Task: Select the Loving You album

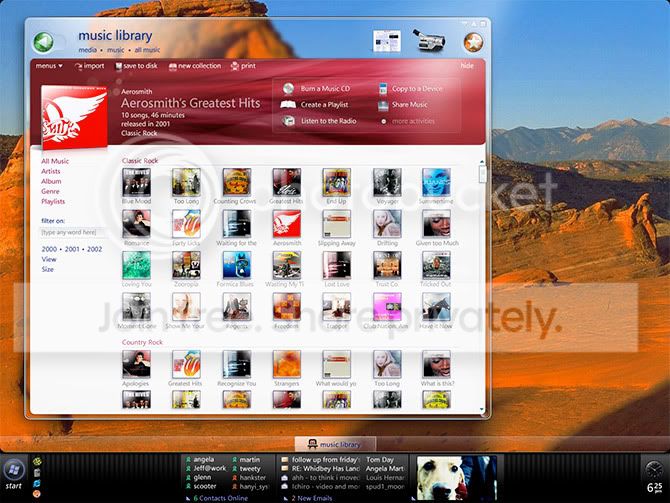Action: pos(136,269)
